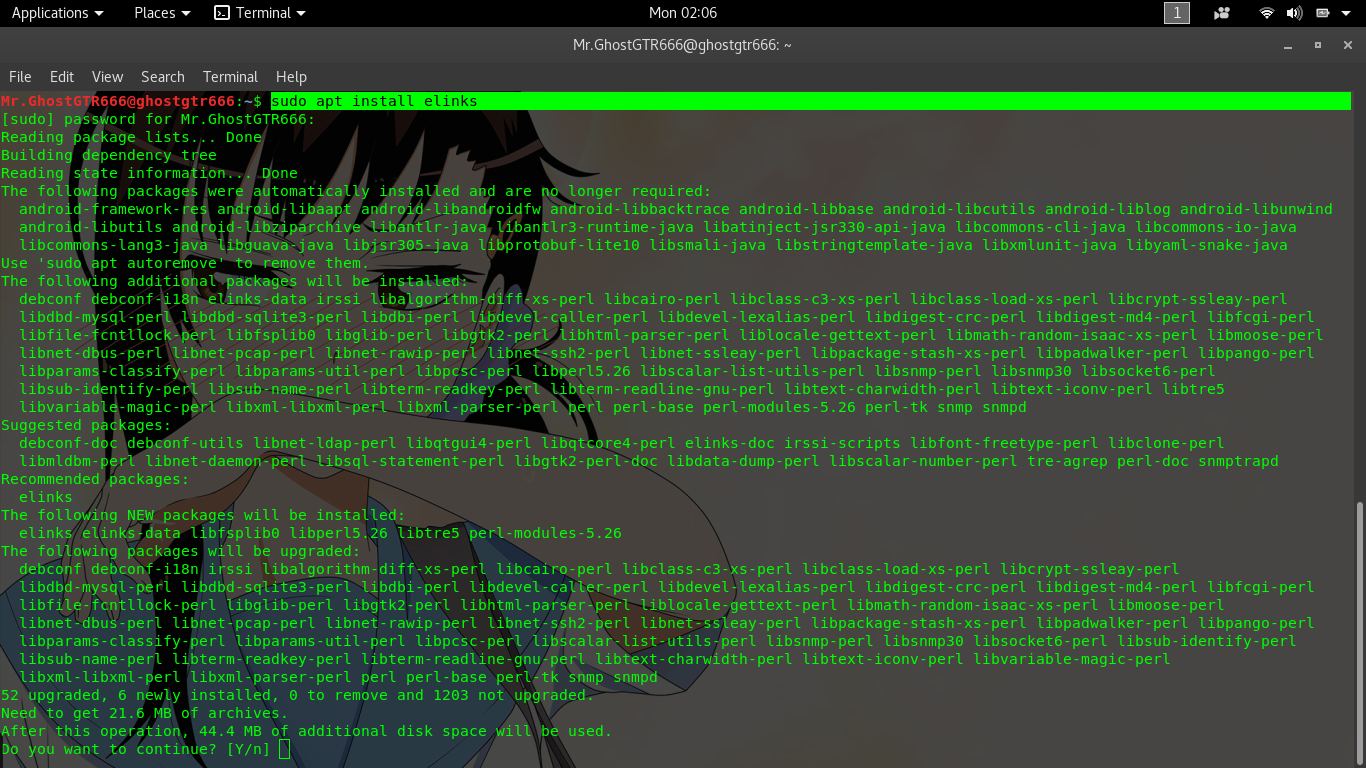Open the Search menu
Image resolution: width=1366 pixels, height=768 pixels.
(163, 77)
